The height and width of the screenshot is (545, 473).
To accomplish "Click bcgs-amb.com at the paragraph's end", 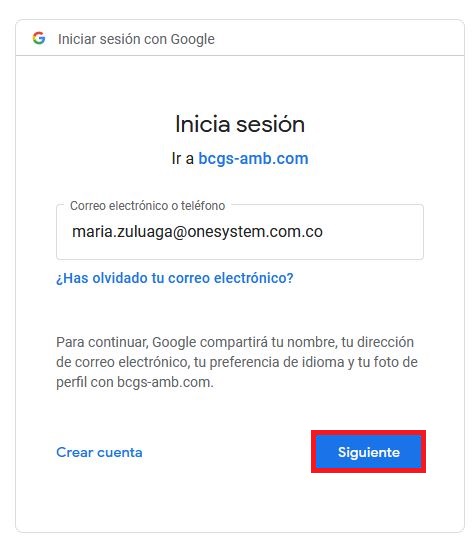I will tap(164, 382).
